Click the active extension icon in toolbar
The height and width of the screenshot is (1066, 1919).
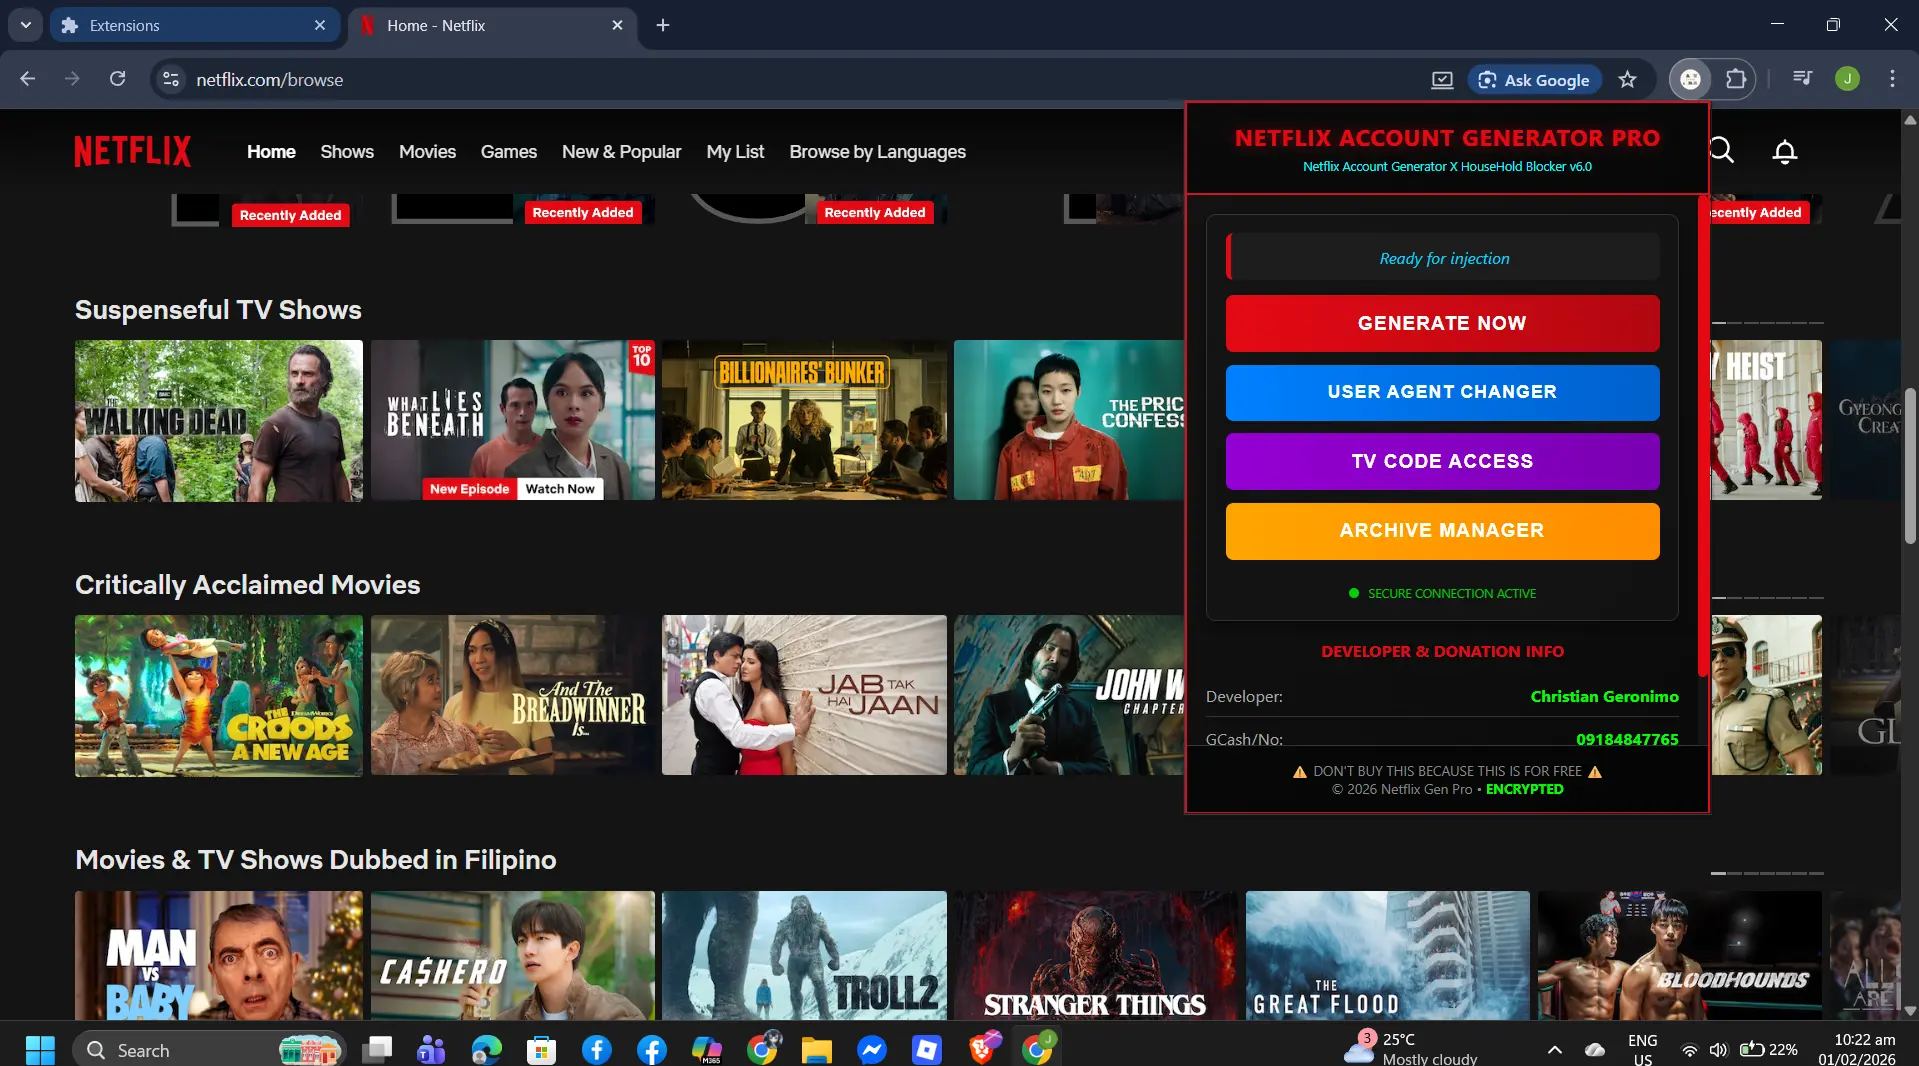[1691, 80]
